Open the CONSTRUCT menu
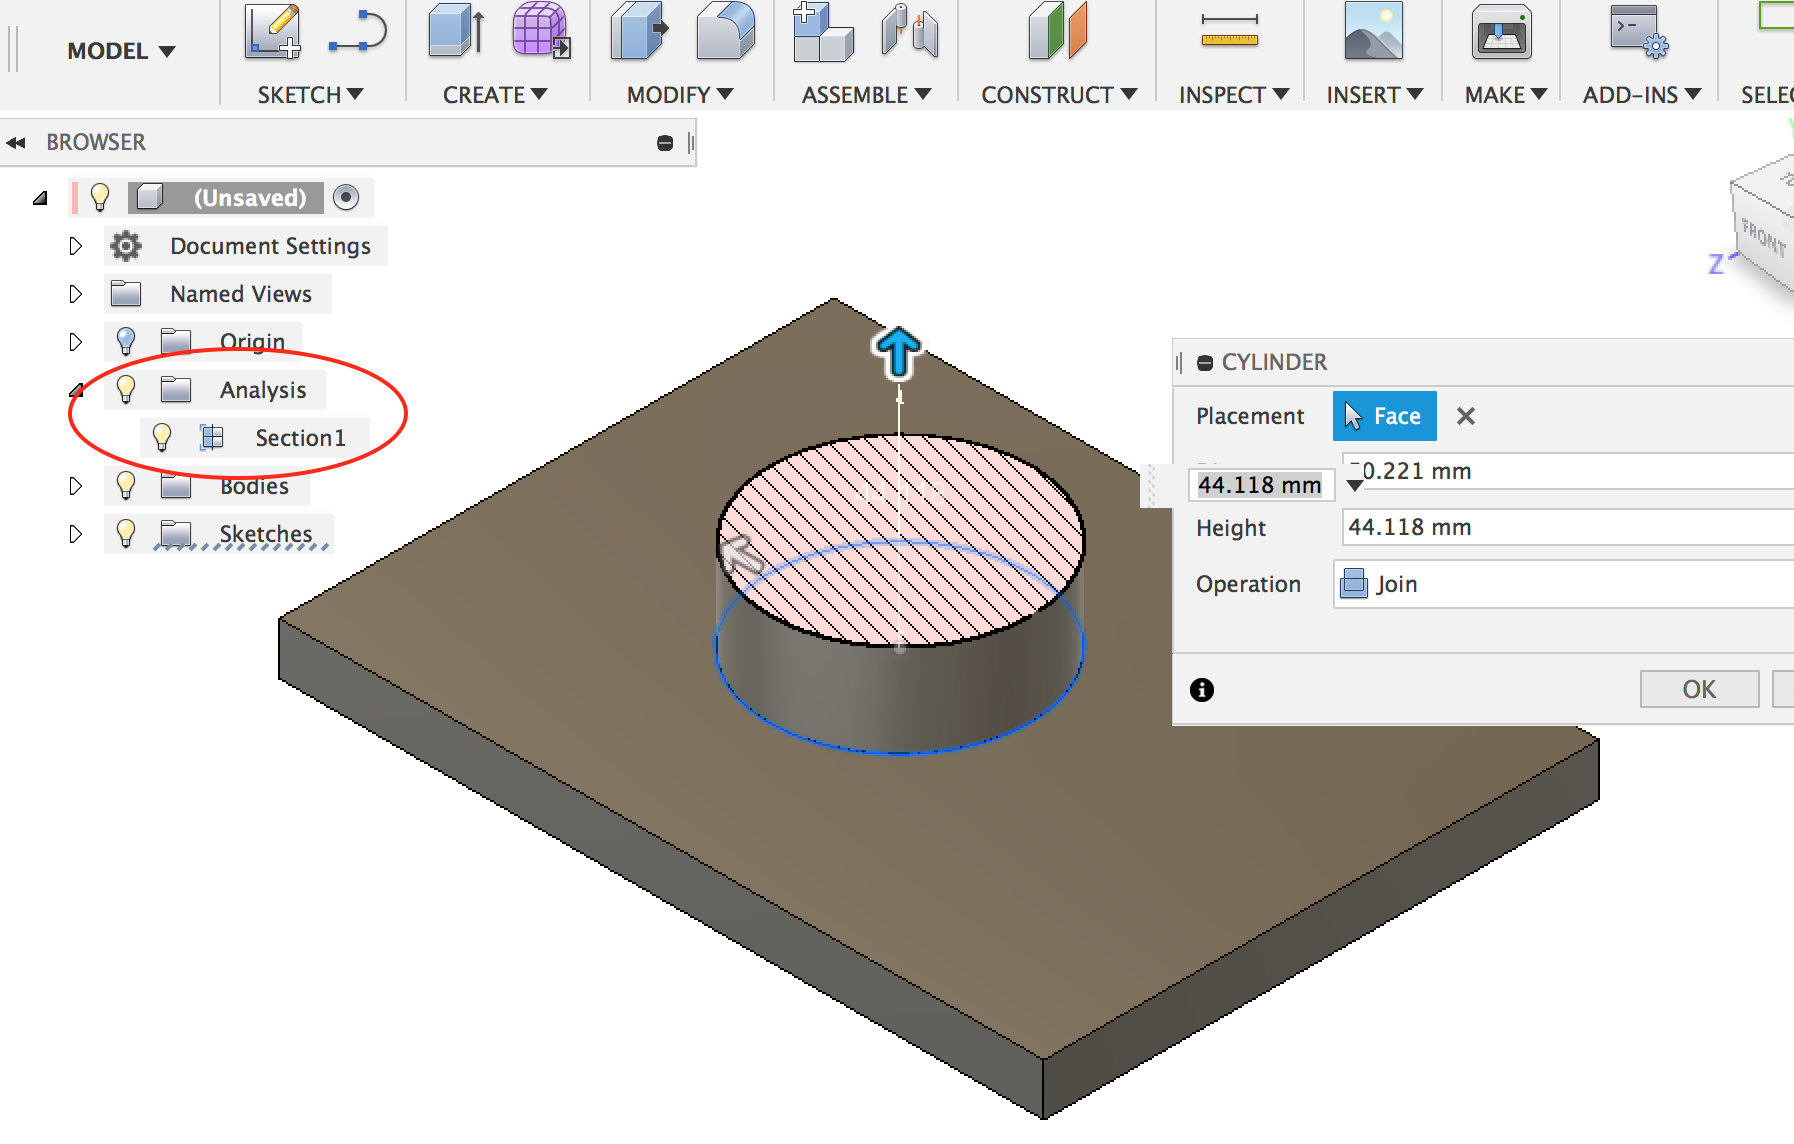The width and height of the screenshot is (1794, 1144). pyautogui.click(x=1059, y=95)
